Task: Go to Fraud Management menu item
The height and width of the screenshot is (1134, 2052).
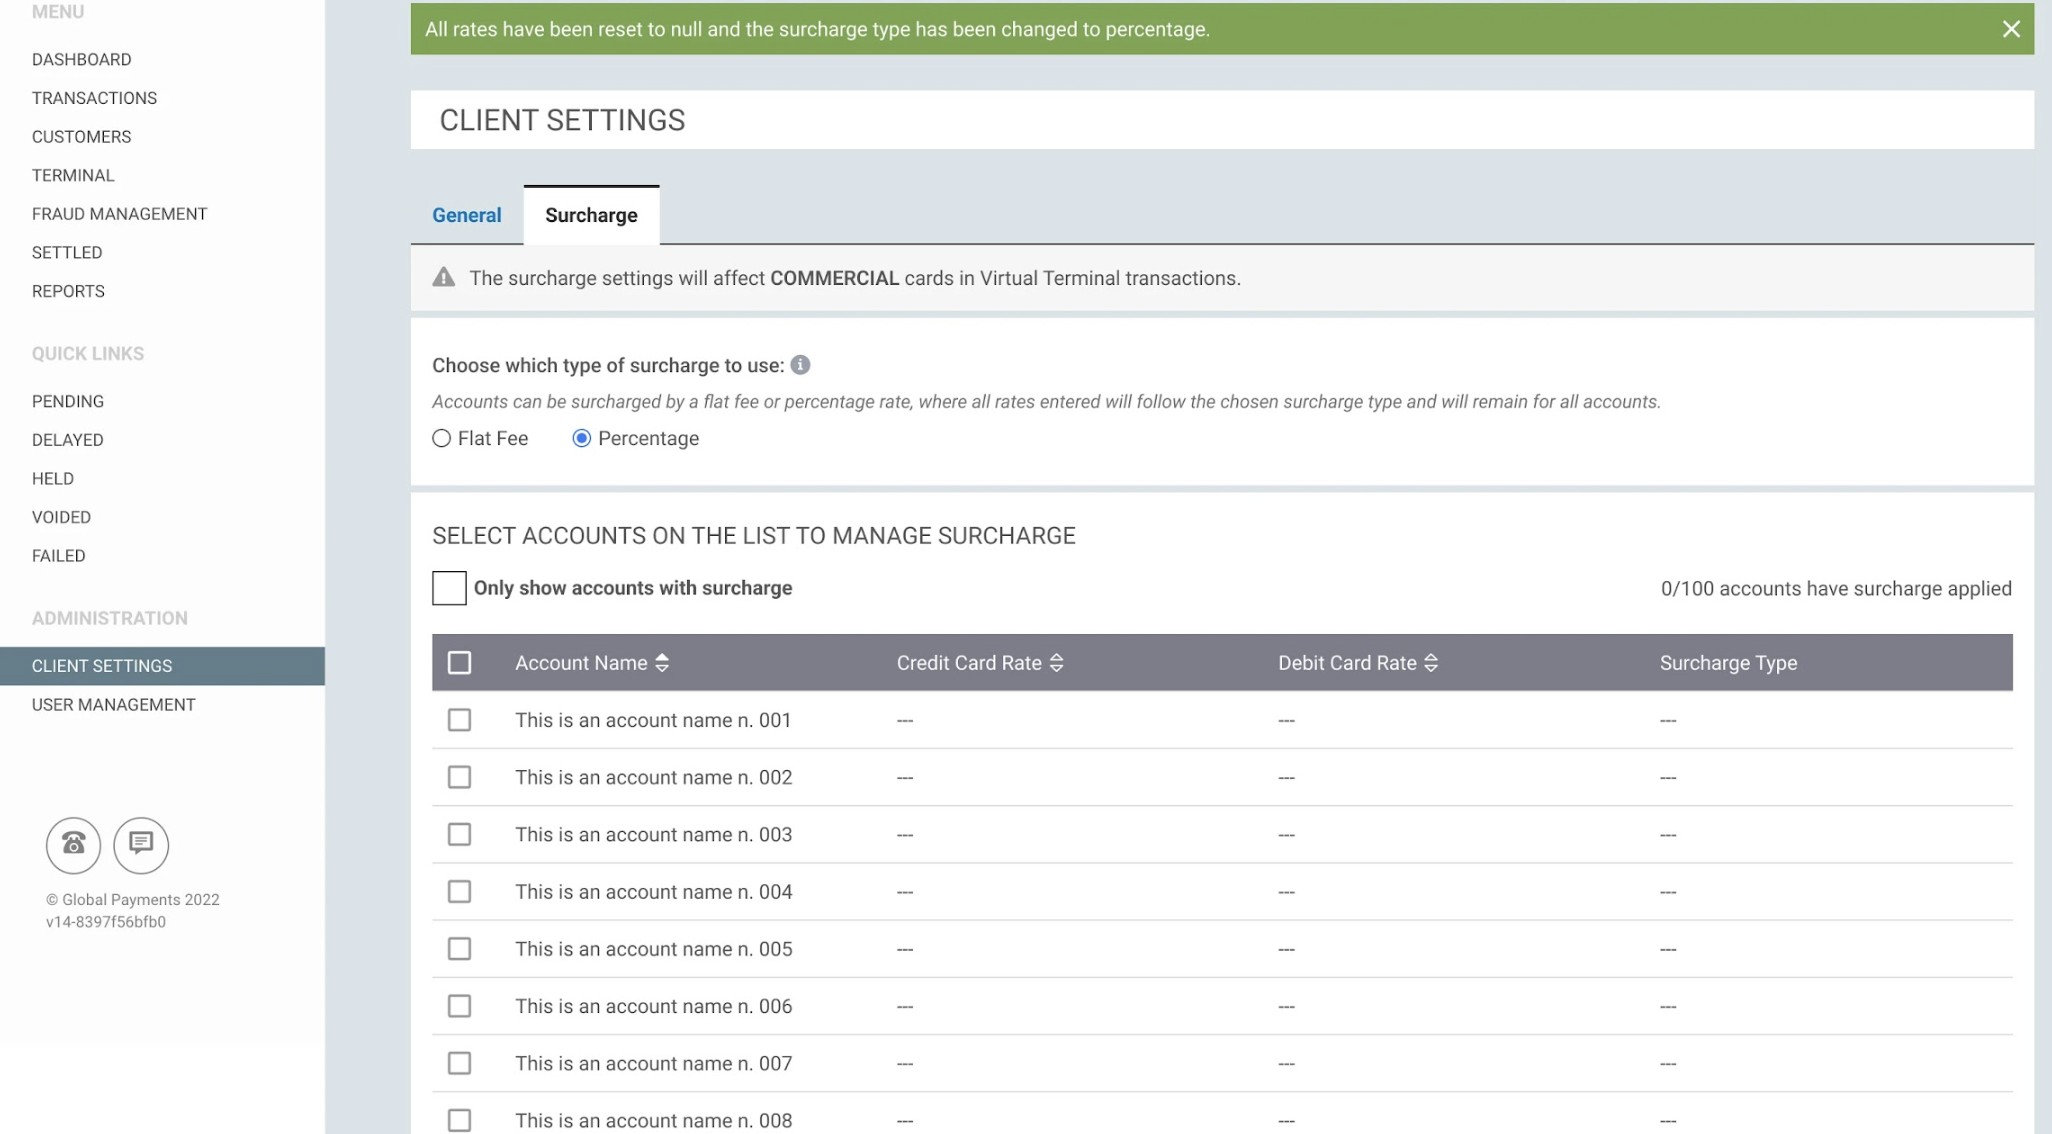Action: (x=119, y=214)
